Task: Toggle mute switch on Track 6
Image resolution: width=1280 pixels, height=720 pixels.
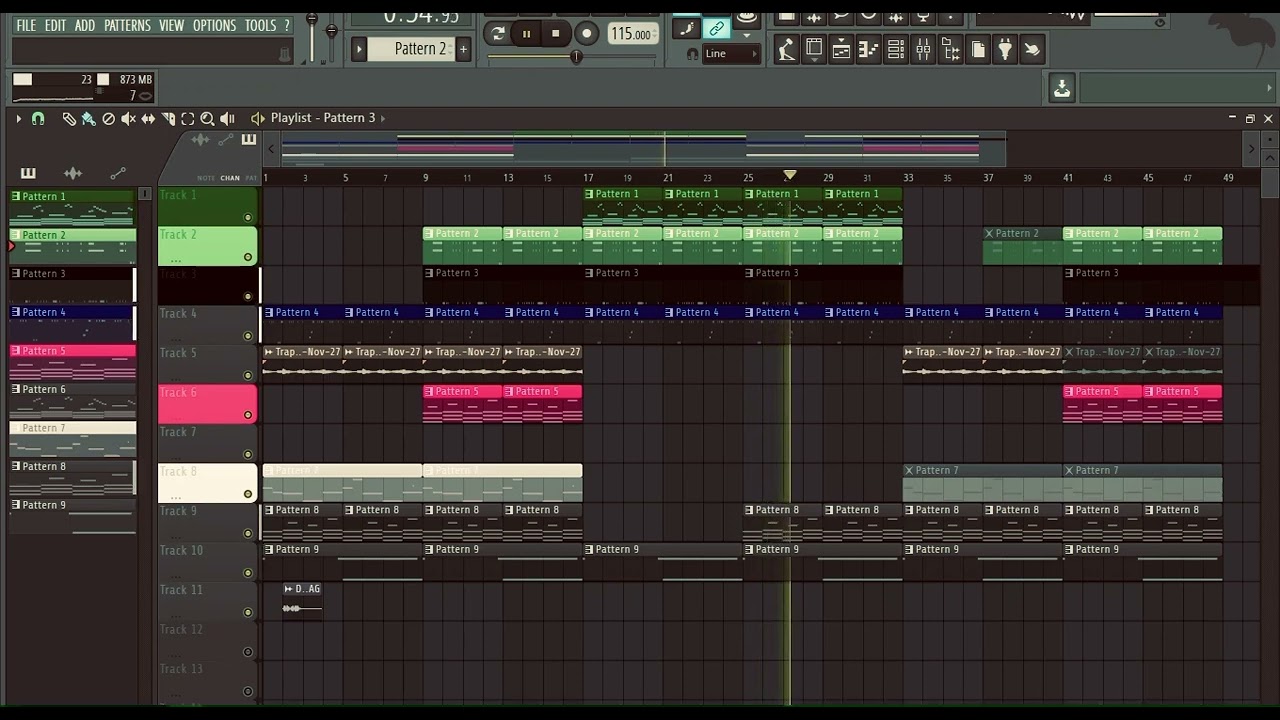Action: [248, 415]
